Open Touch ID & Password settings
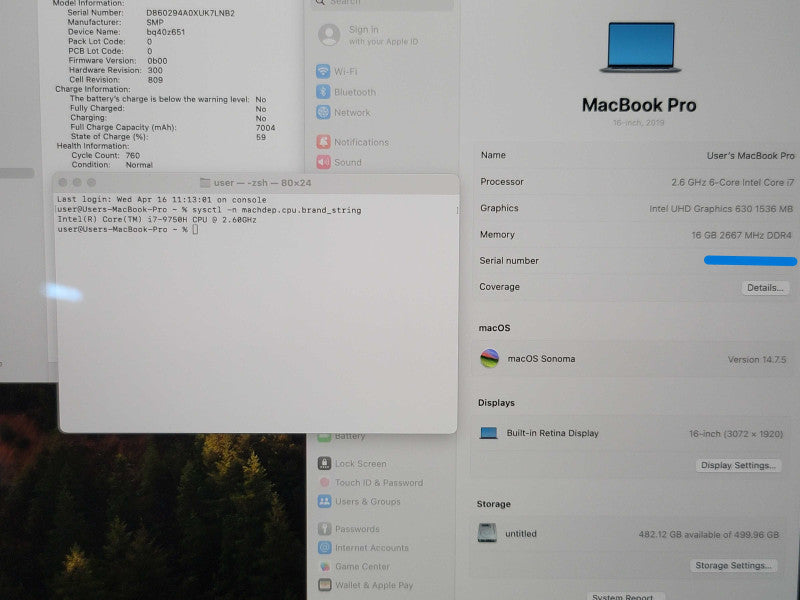This screenshot has width=800, height=600. [x=370, y=483]
